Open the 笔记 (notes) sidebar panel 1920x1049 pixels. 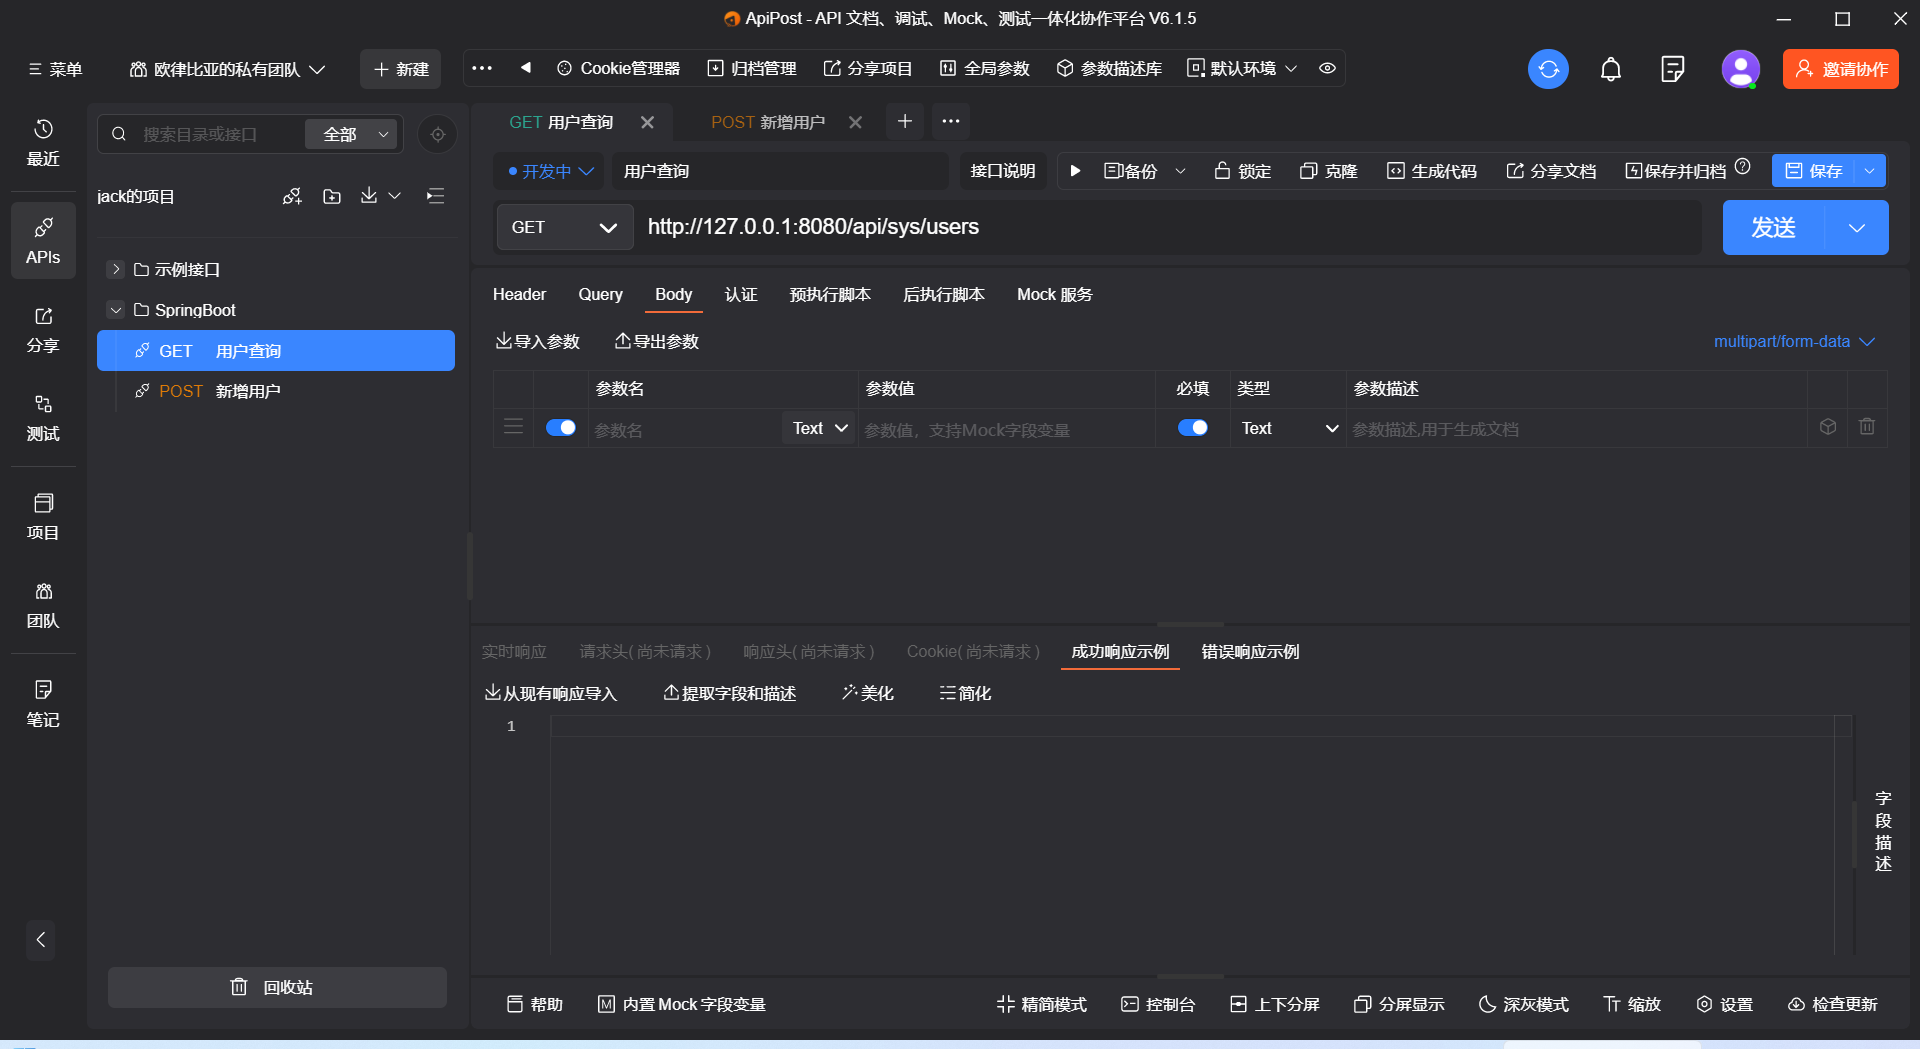[x=43, y=704]
